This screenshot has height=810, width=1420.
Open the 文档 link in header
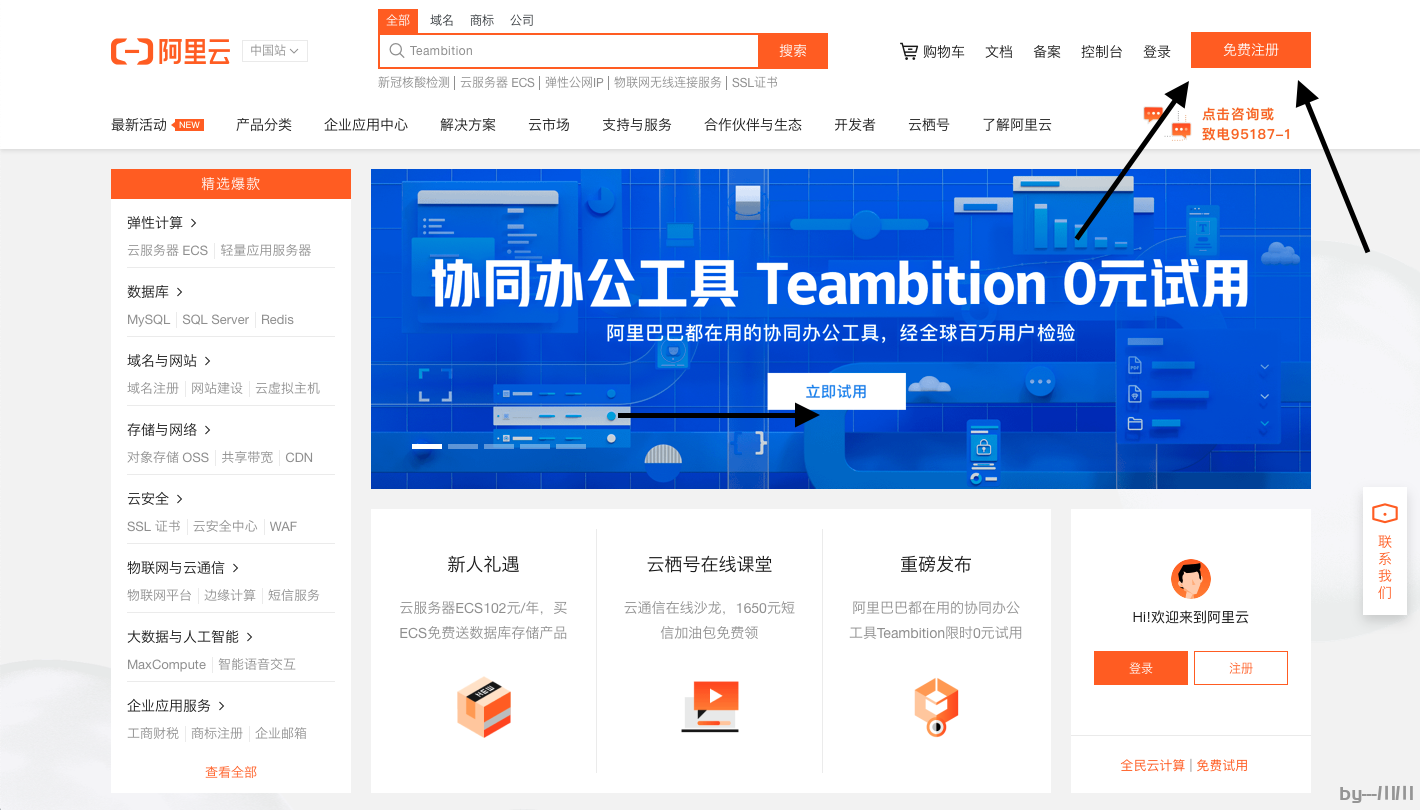[x=999, y=52]
